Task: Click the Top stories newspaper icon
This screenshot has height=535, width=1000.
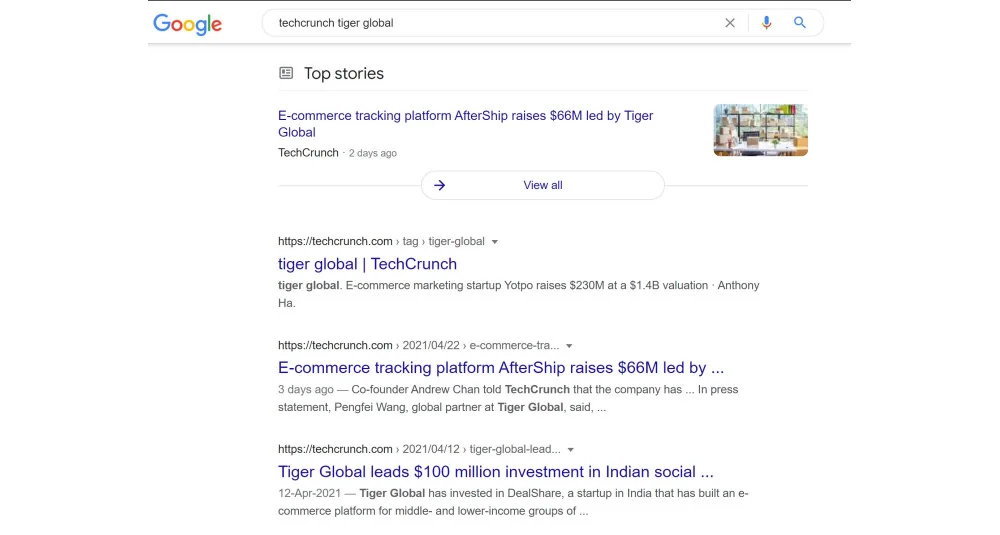Action: pos(286,73)
